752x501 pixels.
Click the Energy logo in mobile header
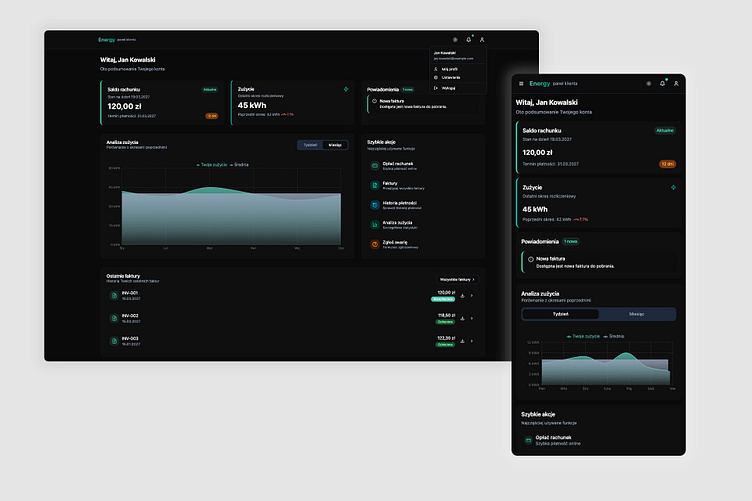point(540,83)
